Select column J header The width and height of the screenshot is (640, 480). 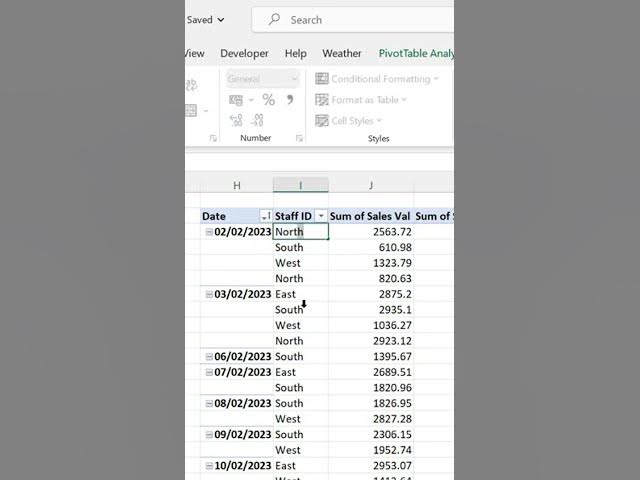[370, 185]
